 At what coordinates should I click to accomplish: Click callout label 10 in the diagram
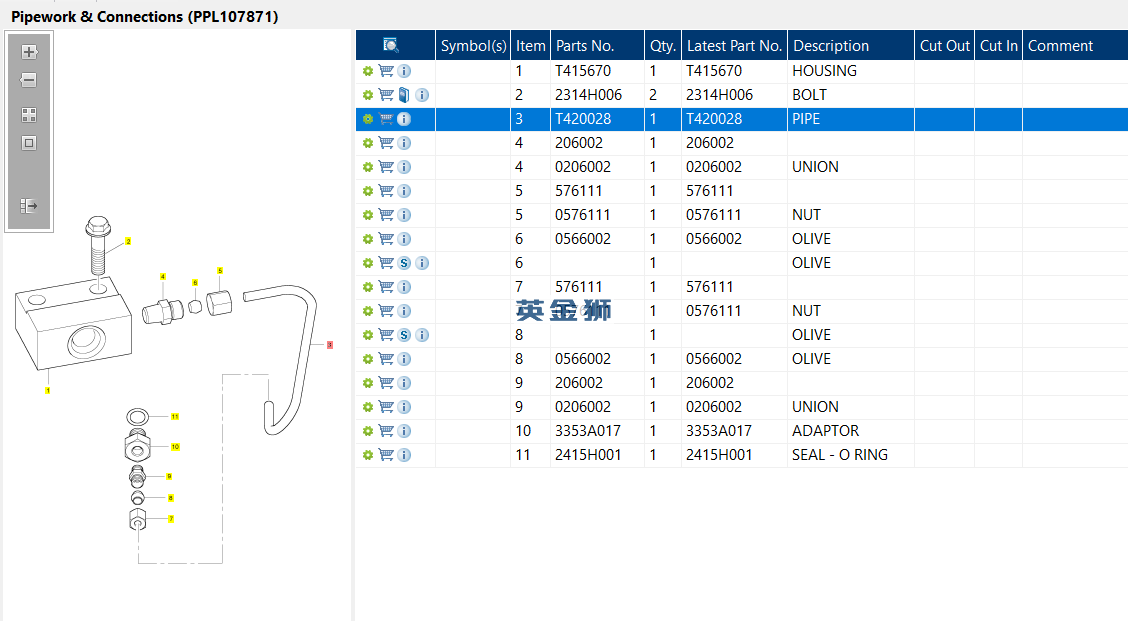tap(175, 447)
